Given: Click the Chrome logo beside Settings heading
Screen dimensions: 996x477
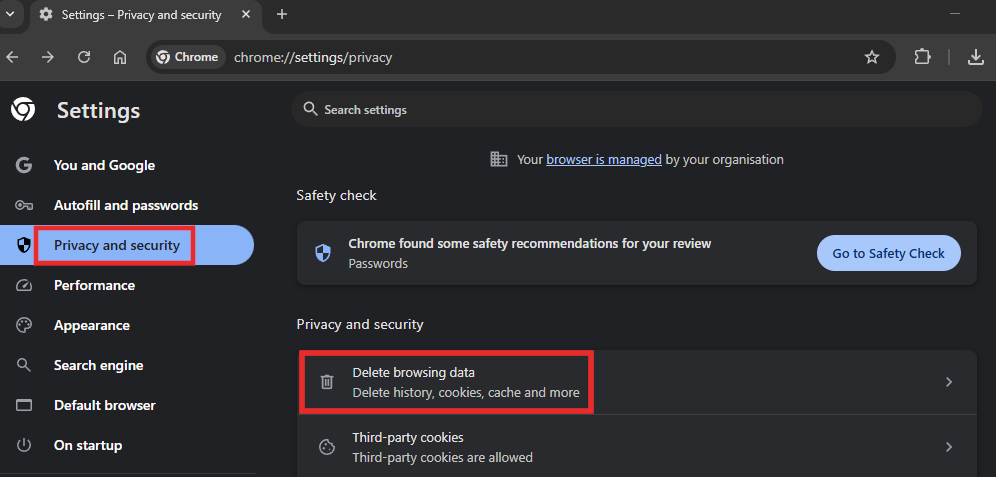Looking at the screenshot, I should (x=24, y=111).
